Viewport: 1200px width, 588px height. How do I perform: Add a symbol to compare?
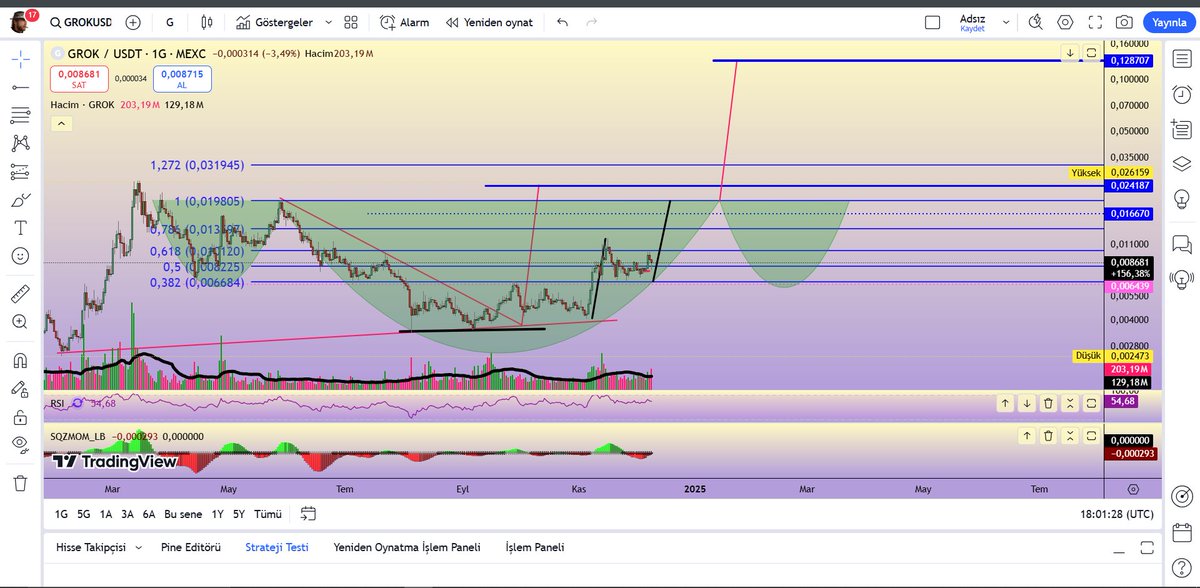click(133, 22)
